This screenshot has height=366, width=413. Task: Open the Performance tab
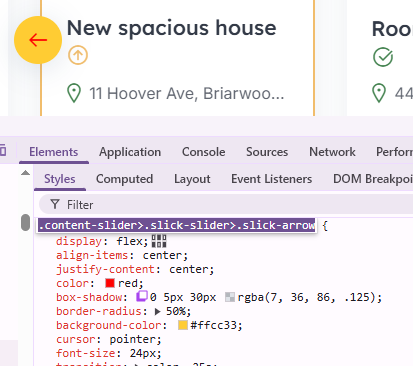(x=394, y=152)
